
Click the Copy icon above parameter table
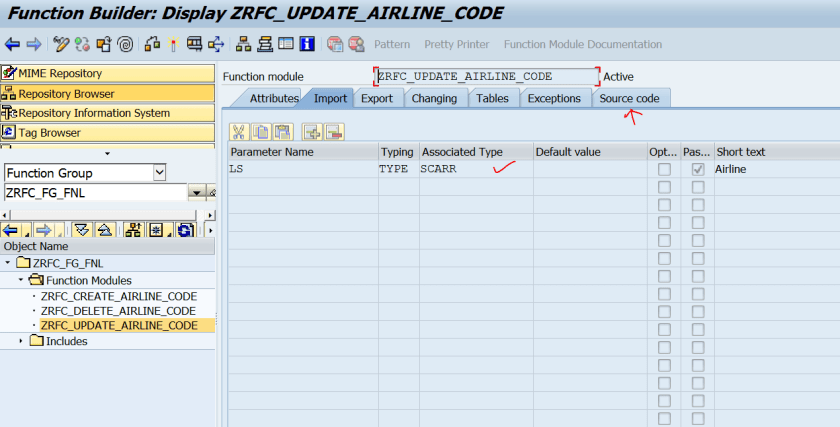pyautogui.click(x=261, y=132)
